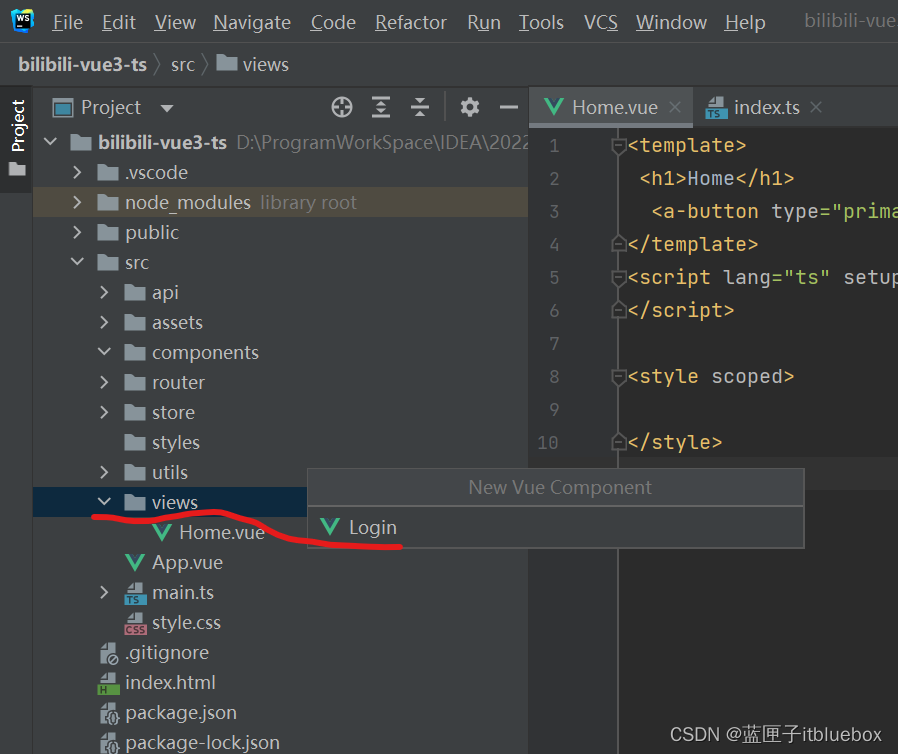This screenshot has width=898, height=754.
Task: Hide the Project tool window with minus icon
Action: tap(509, 107)
